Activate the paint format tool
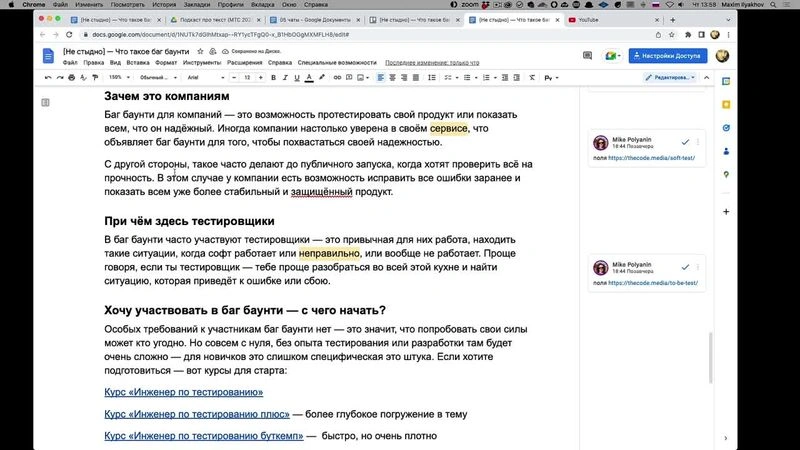This screenshot has width=800, height=450. click(x=95, y=78)
